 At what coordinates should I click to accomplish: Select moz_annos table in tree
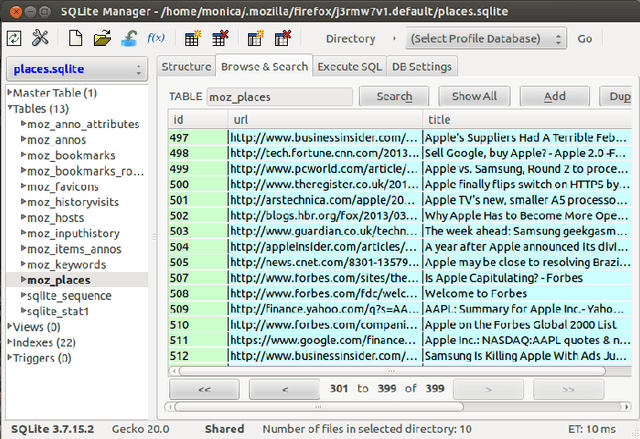click(x=56, y=140)
